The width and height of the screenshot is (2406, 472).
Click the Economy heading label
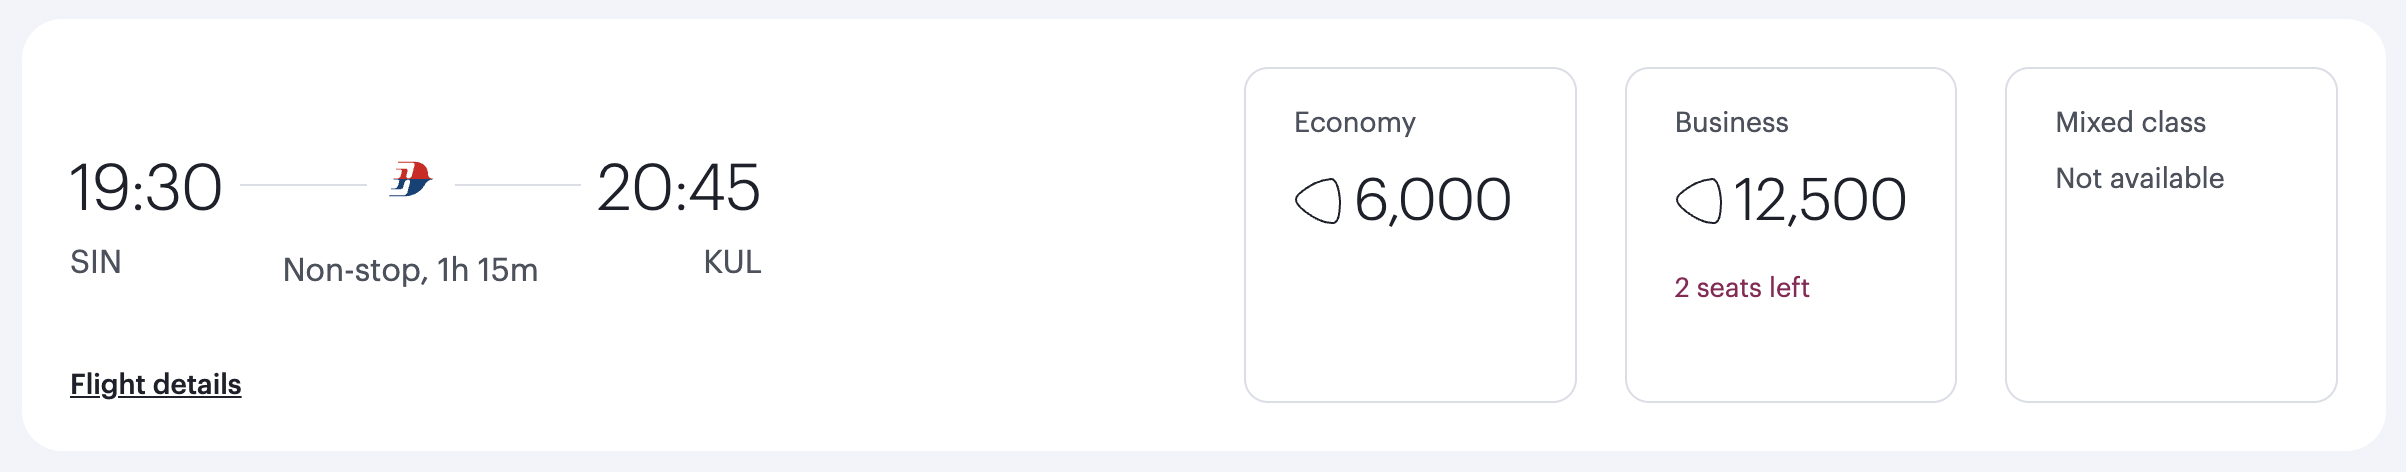tap(1355, 122)
